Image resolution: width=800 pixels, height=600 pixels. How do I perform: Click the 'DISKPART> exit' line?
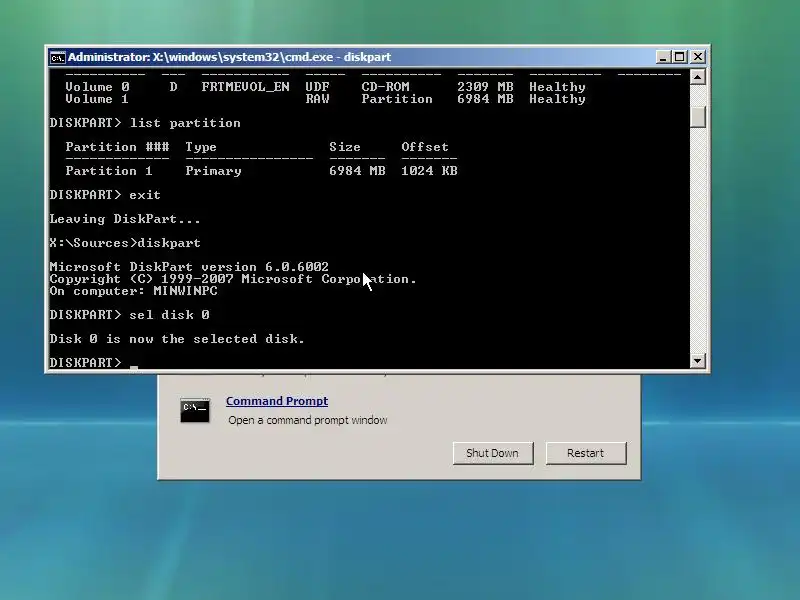pos(105,195)
